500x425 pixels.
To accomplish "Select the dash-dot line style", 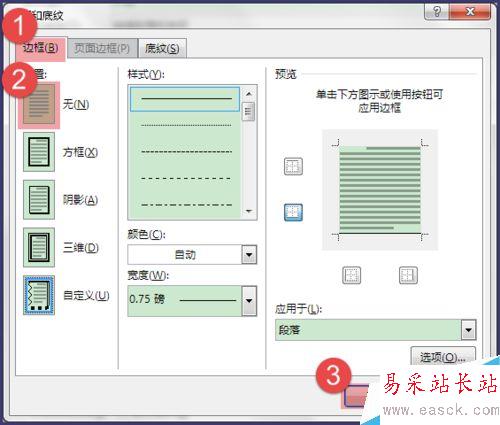I will (x=186, y=205).
